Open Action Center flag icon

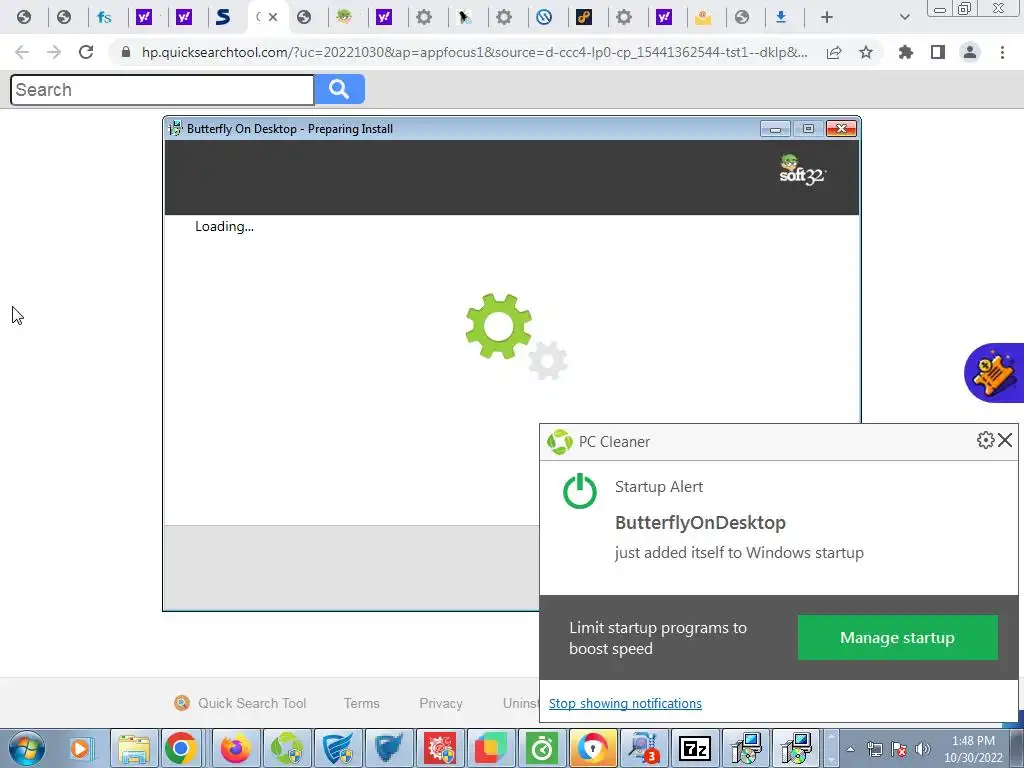[899, 749]
